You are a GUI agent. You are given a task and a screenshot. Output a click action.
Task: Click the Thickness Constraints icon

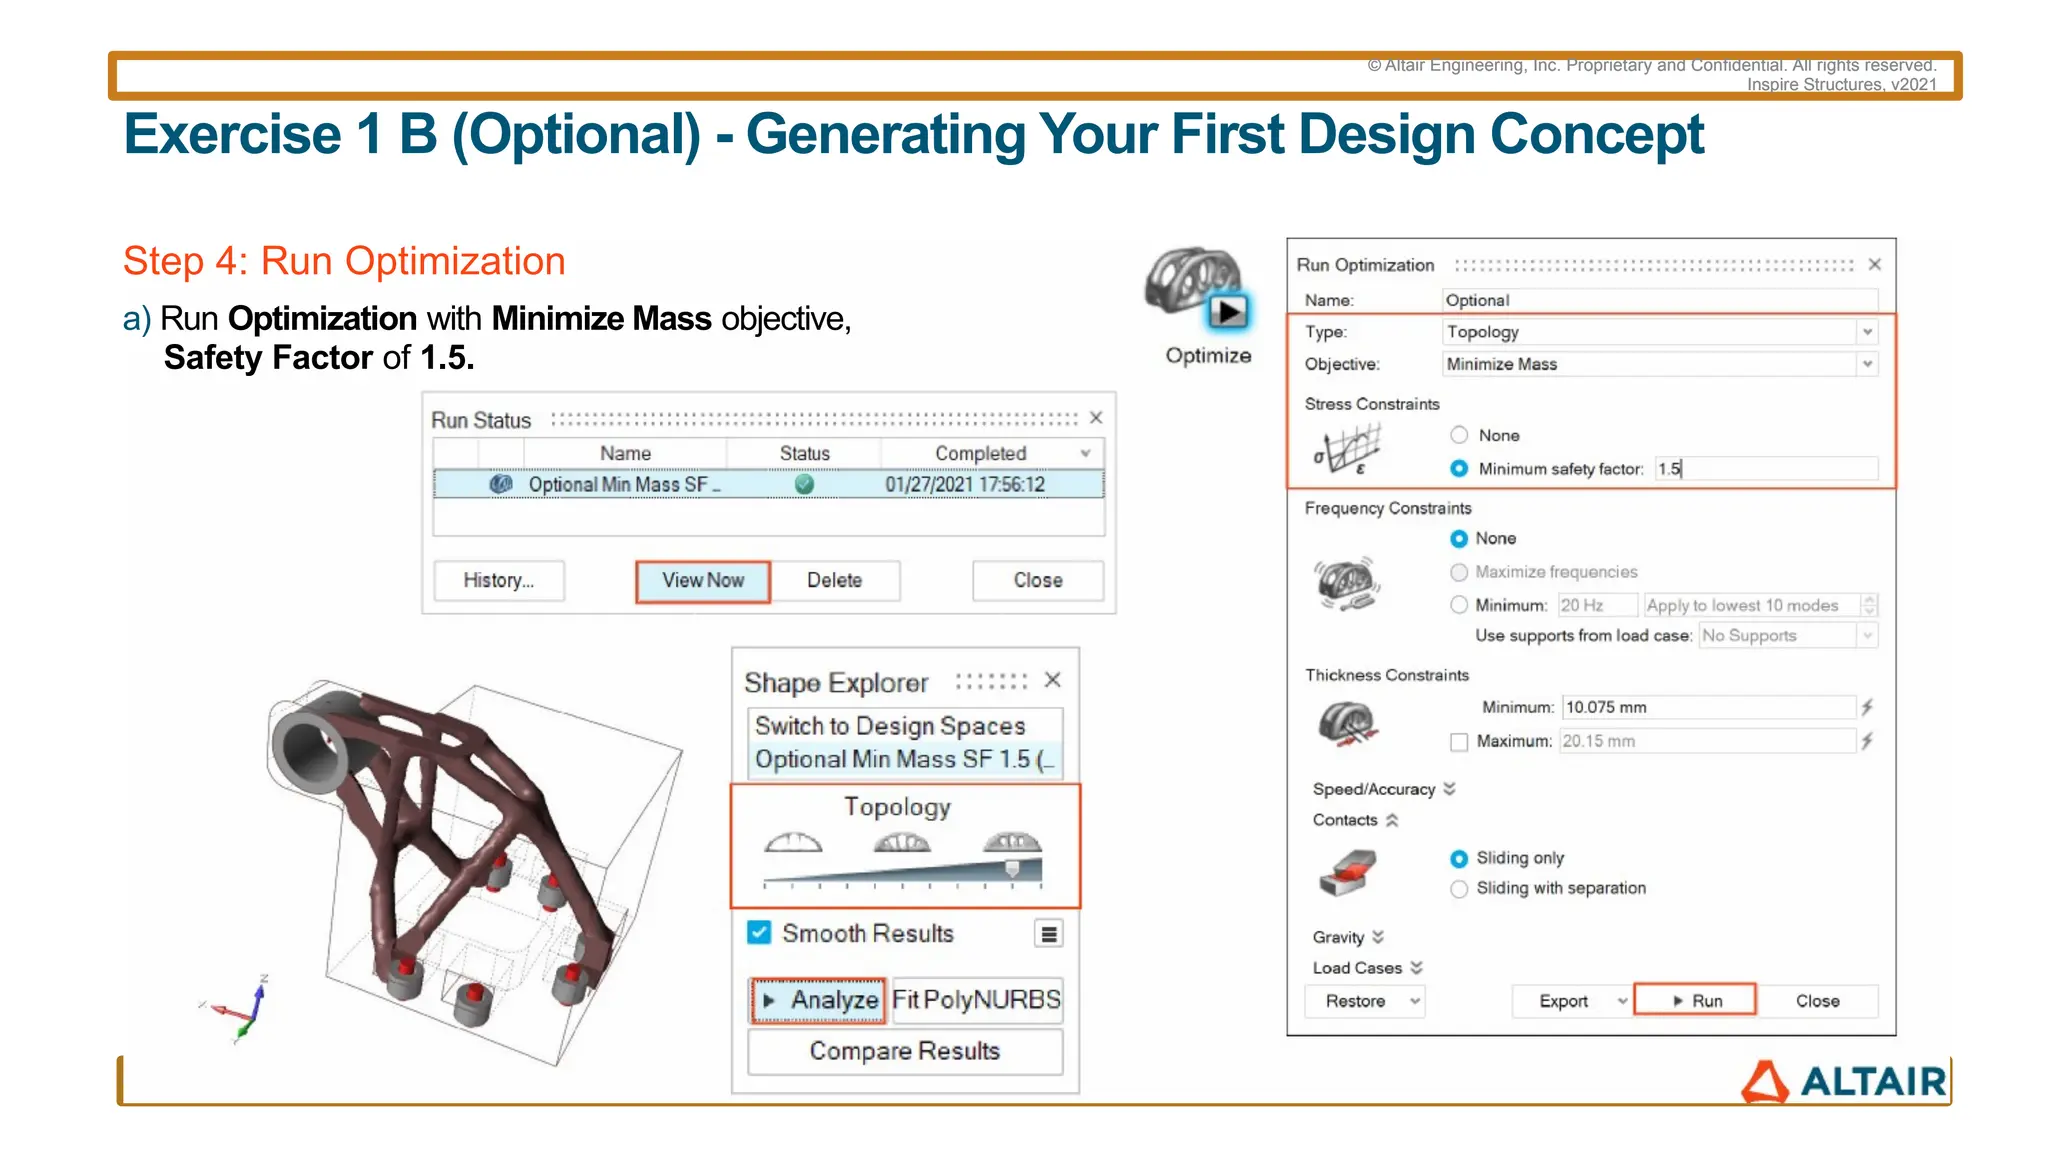click(1347, 723)
